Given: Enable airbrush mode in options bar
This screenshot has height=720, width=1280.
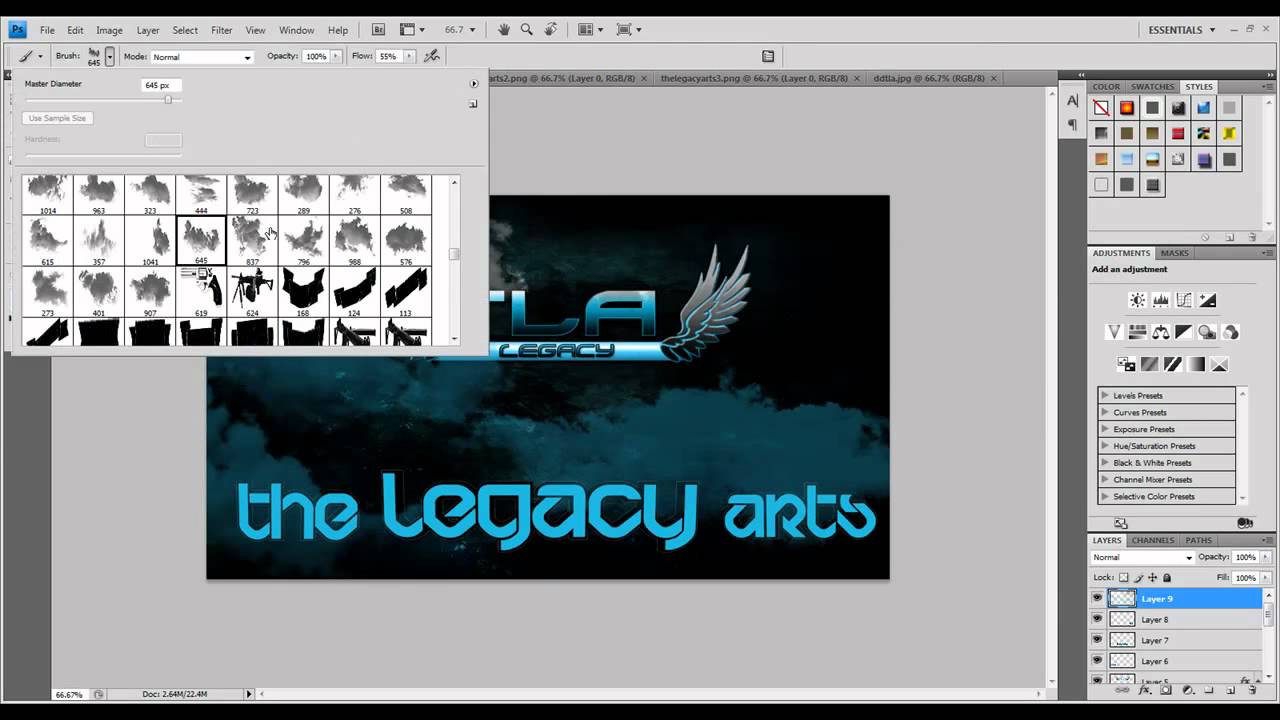Looking at the screenshot, I should (432, 56).
